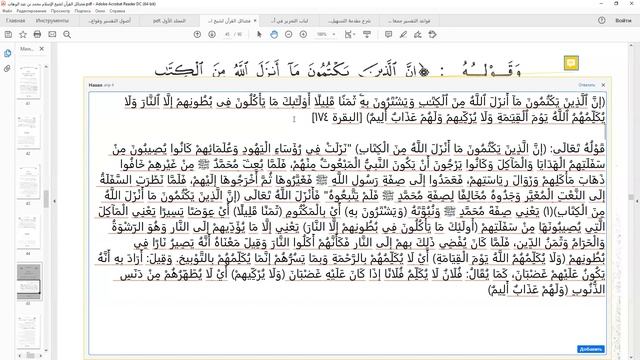Image resolution: width=640 pixels, height=360 pixels.
Task: Go to next page with the down arrow
Action: click(212, 35)
